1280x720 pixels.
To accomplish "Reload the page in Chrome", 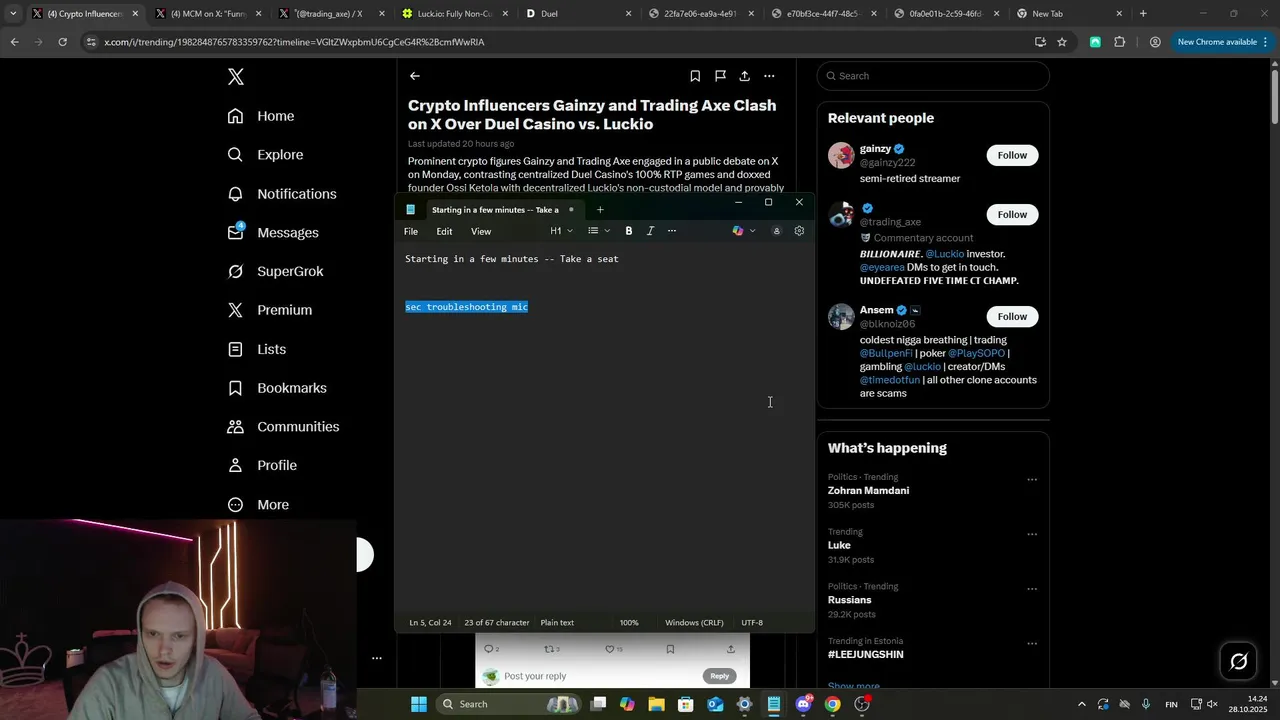I will coord(62,42).
